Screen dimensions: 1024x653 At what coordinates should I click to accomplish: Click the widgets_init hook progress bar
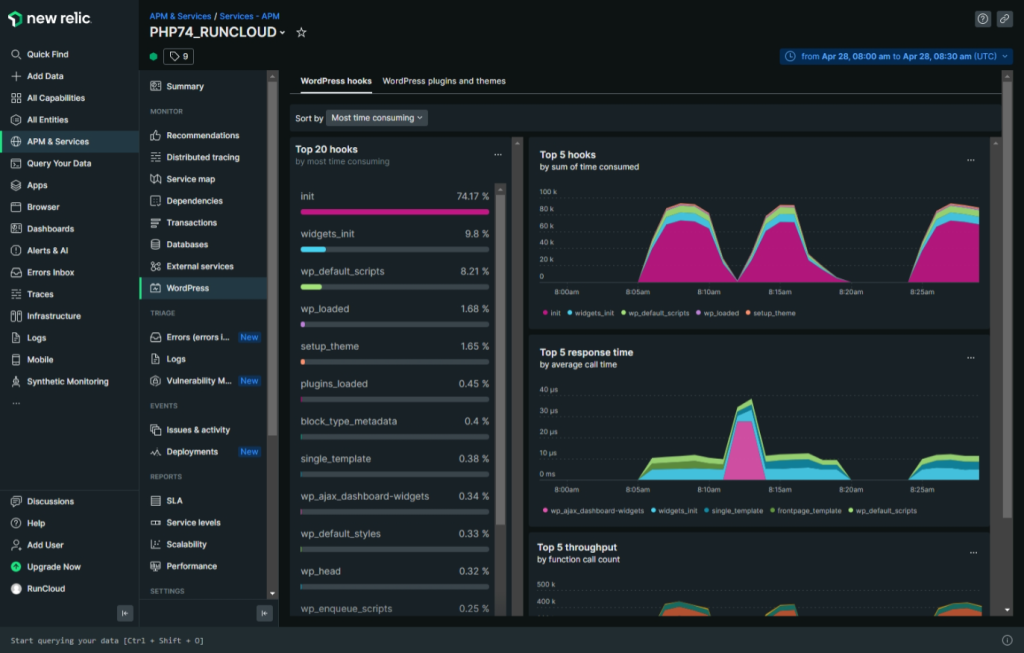[x=394, y=249]
